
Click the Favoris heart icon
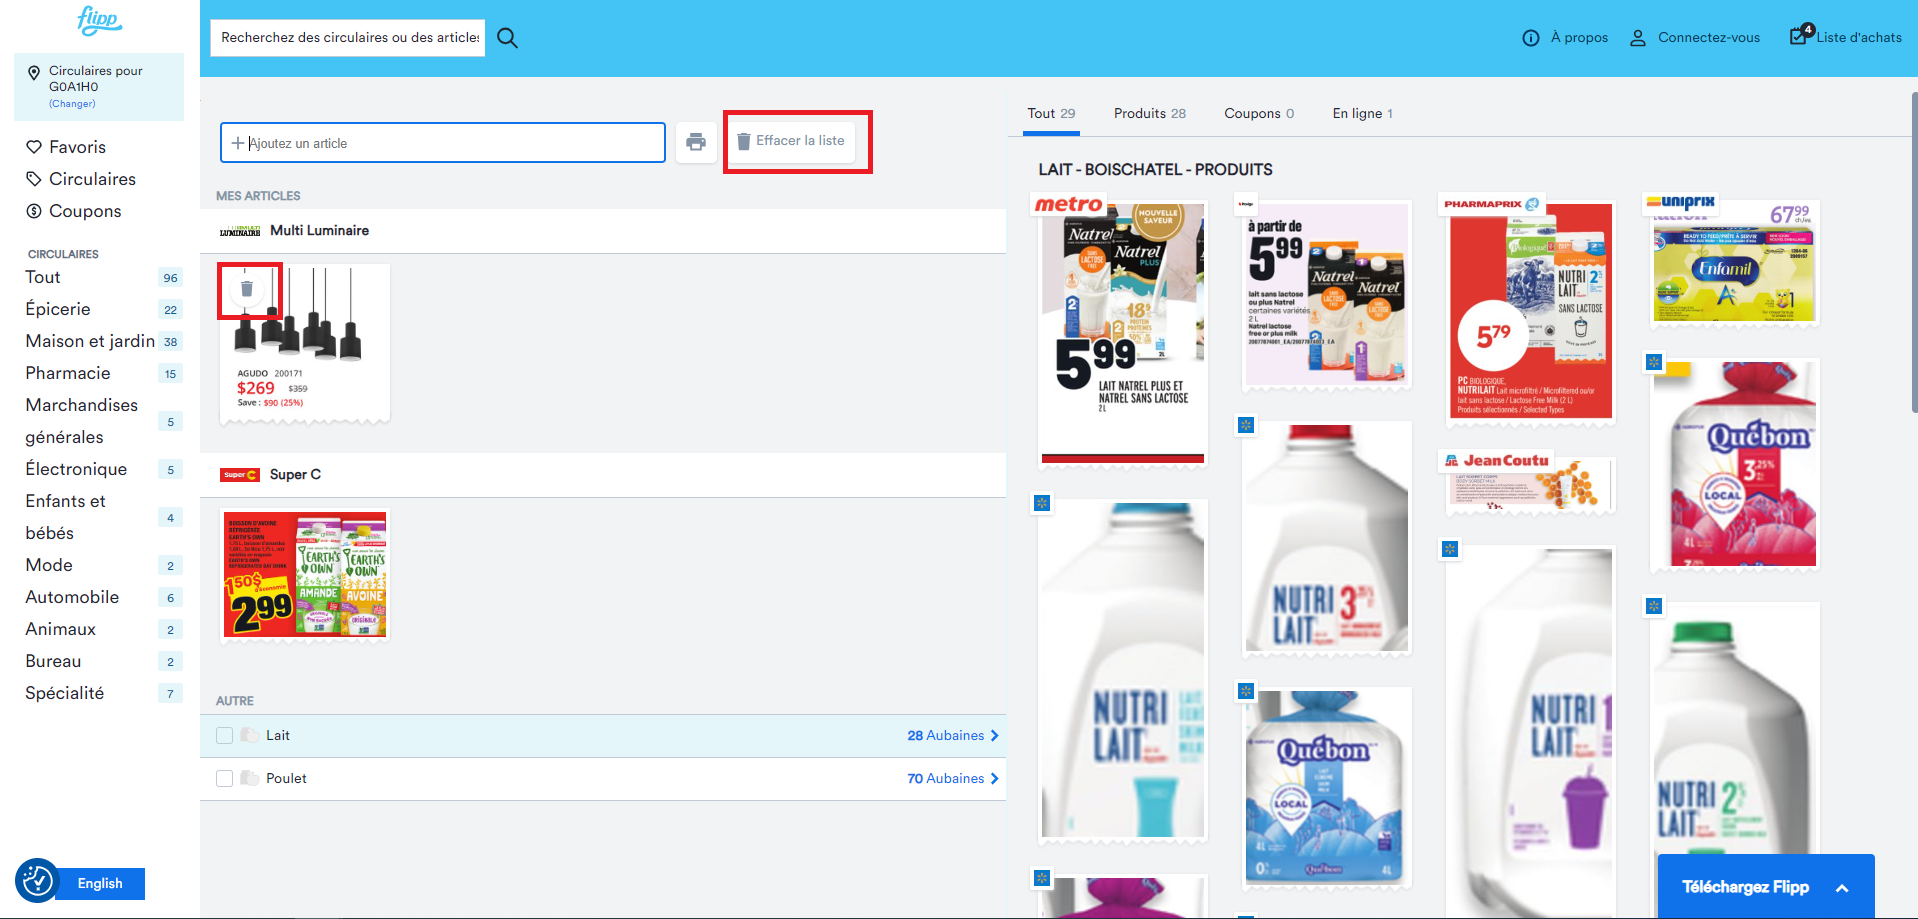34,147
